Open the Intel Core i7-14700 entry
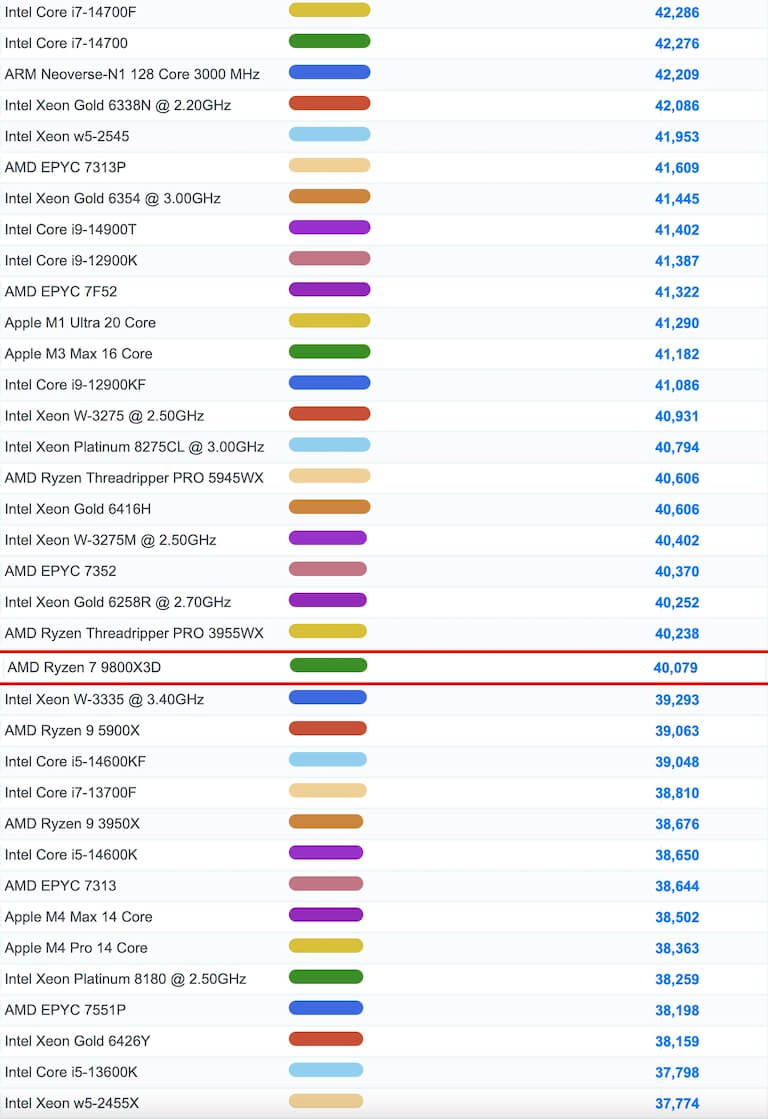 tap(66, 44)
